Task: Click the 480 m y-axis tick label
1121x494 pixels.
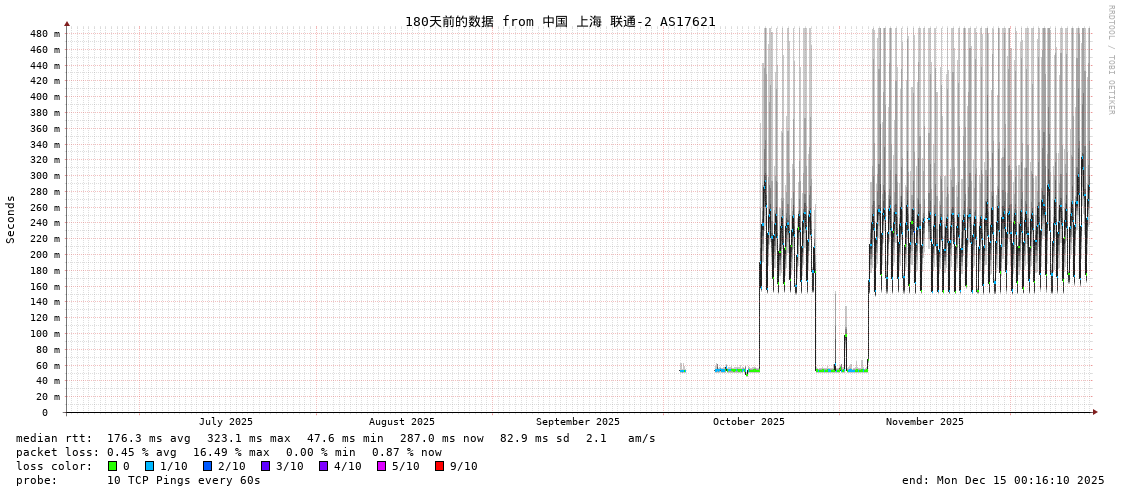Action: 45,34
